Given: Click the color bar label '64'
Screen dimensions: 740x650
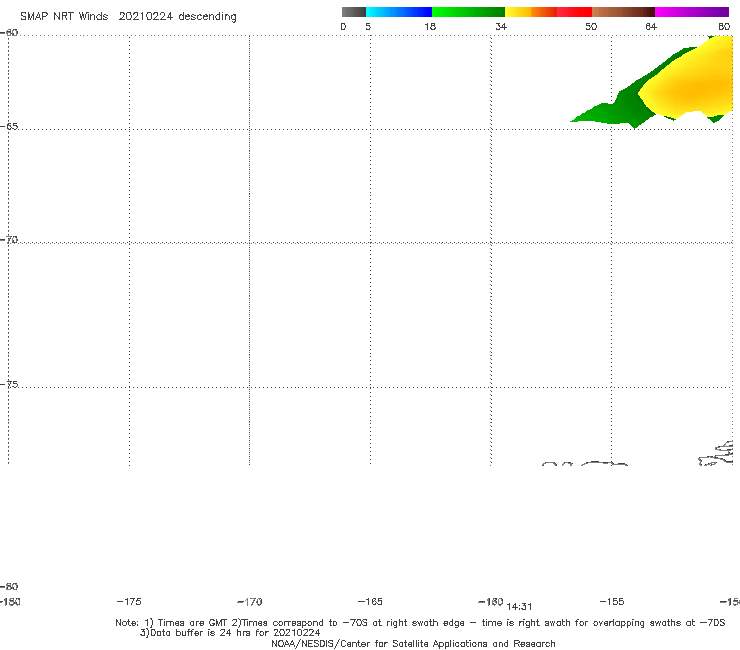Looking at the screenshot, I should (x=651, y=27).
